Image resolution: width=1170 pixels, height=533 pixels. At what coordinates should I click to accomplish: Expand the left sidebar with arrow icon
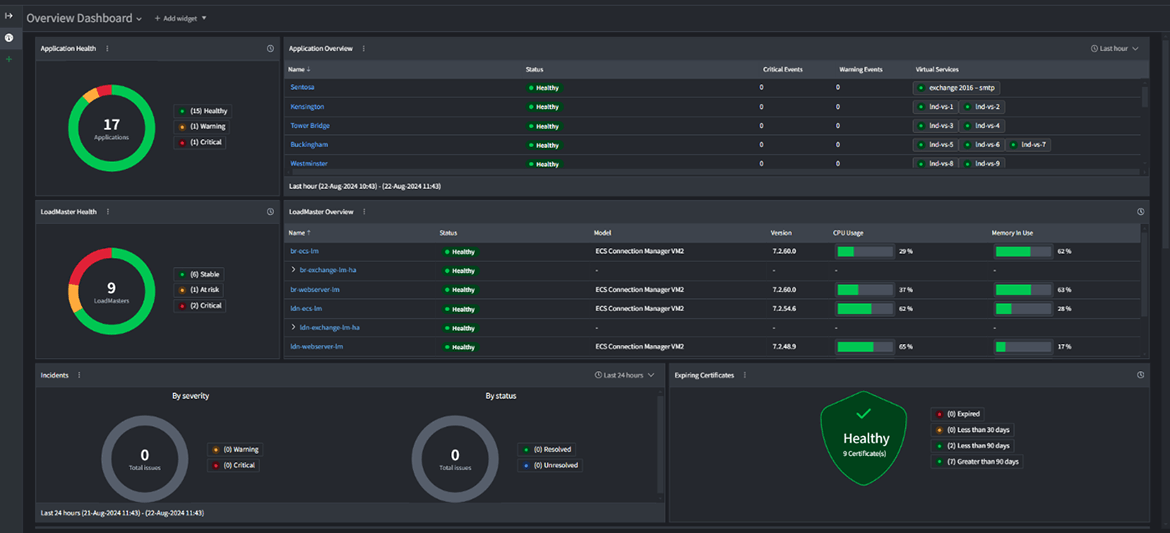9,16
